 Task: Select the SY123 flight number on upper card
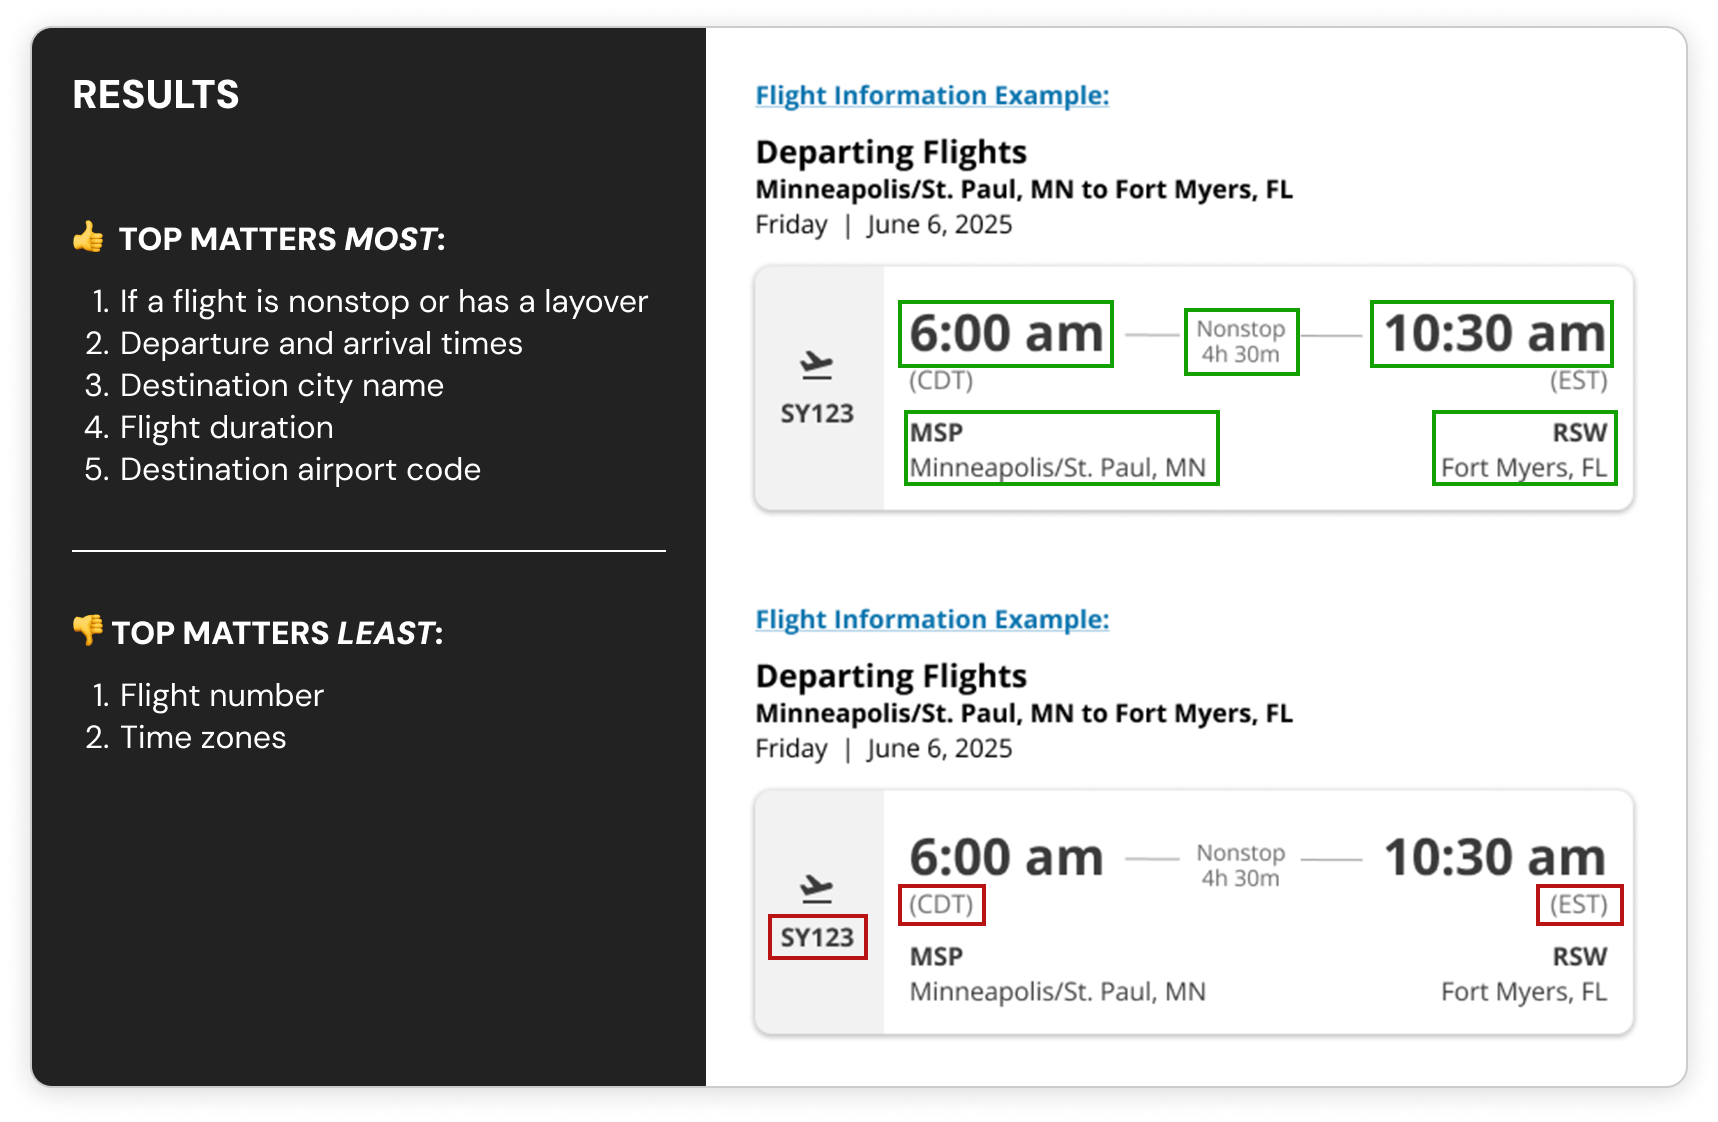click(817, 412)
